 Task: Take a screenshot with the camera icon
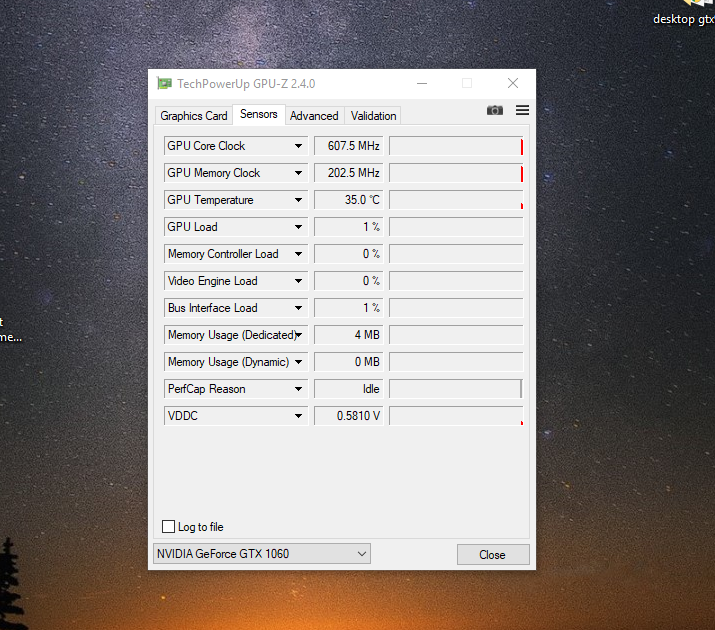495,110
